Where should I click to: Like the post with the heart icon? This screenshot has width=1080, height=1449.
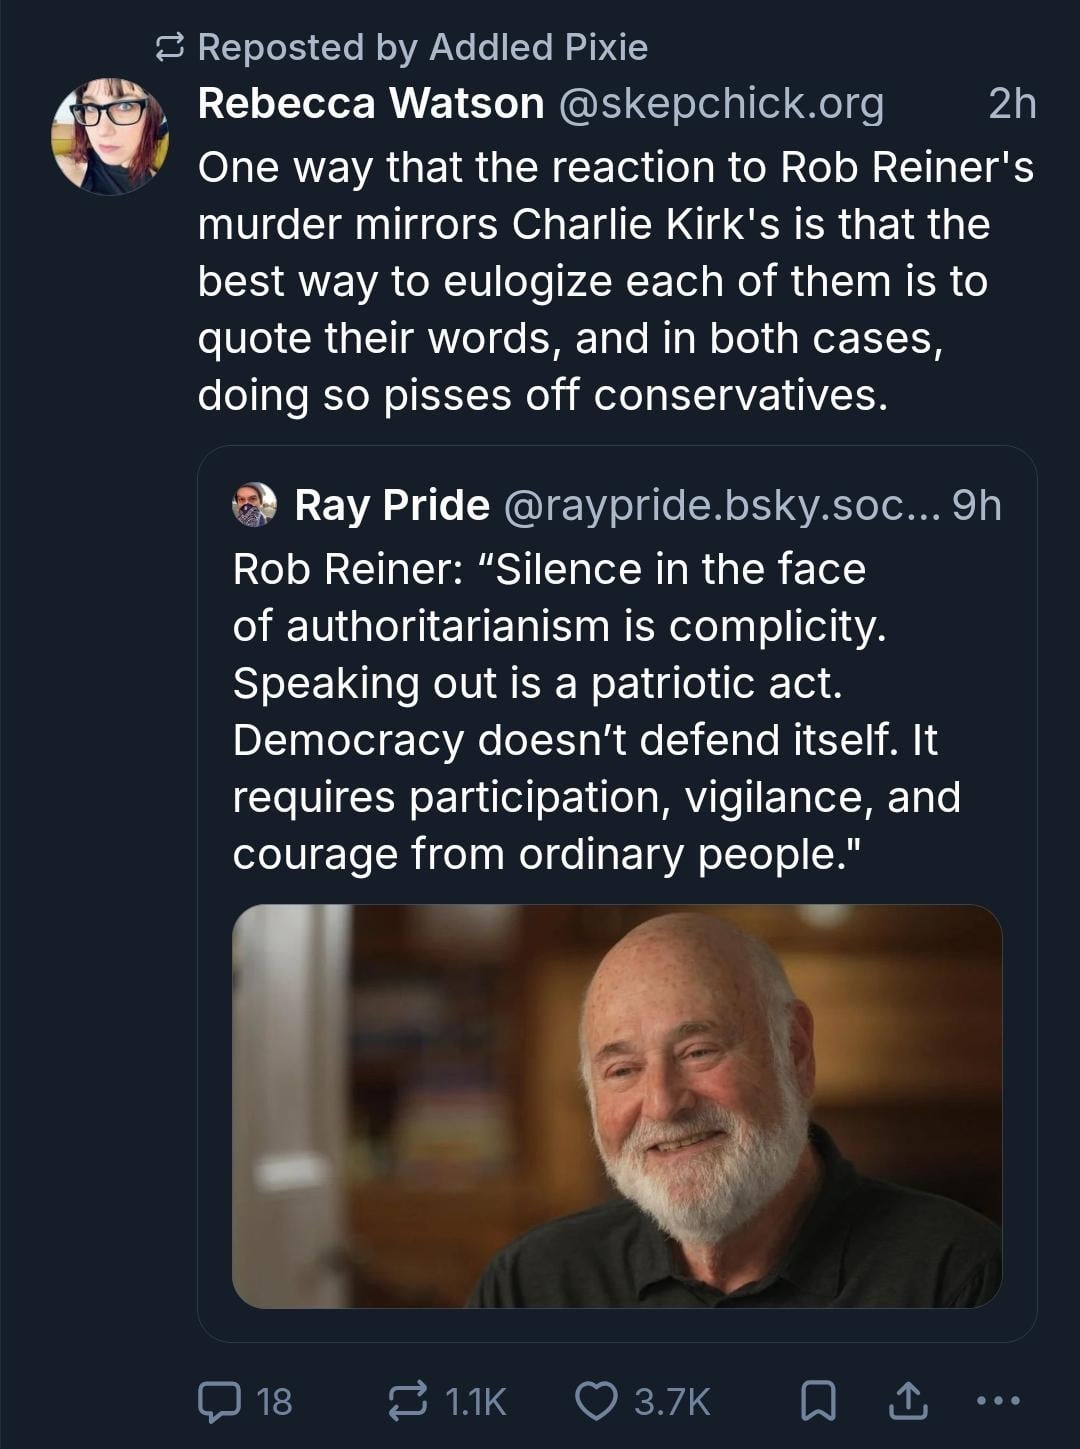pos(596,1400)
